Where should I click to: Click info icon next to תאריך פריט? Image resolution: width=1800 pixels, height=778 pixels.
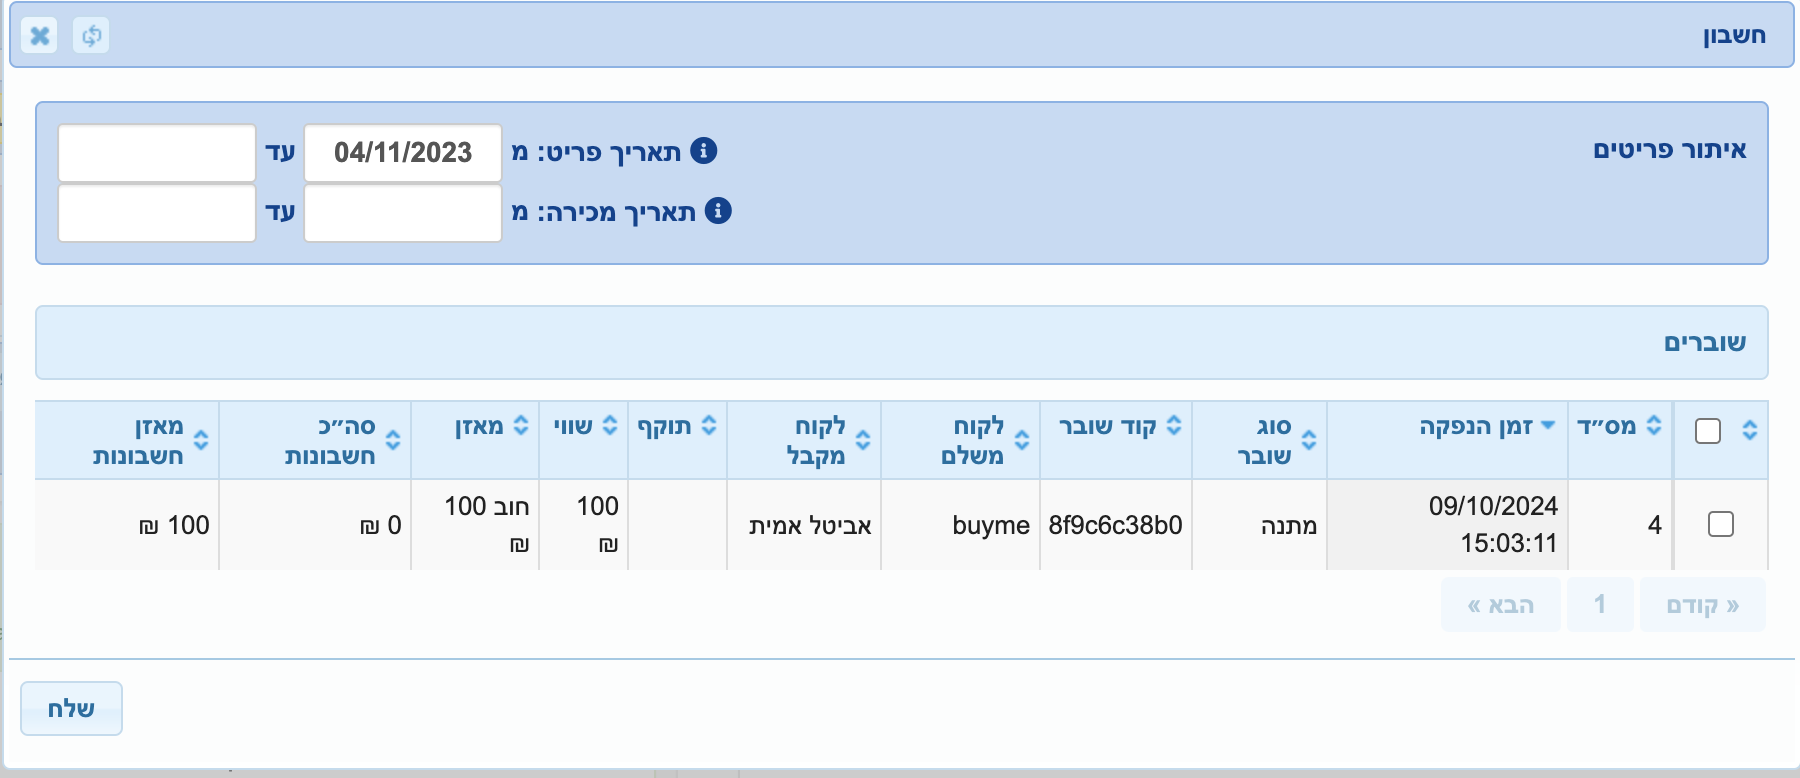click(x=704, y=151)
